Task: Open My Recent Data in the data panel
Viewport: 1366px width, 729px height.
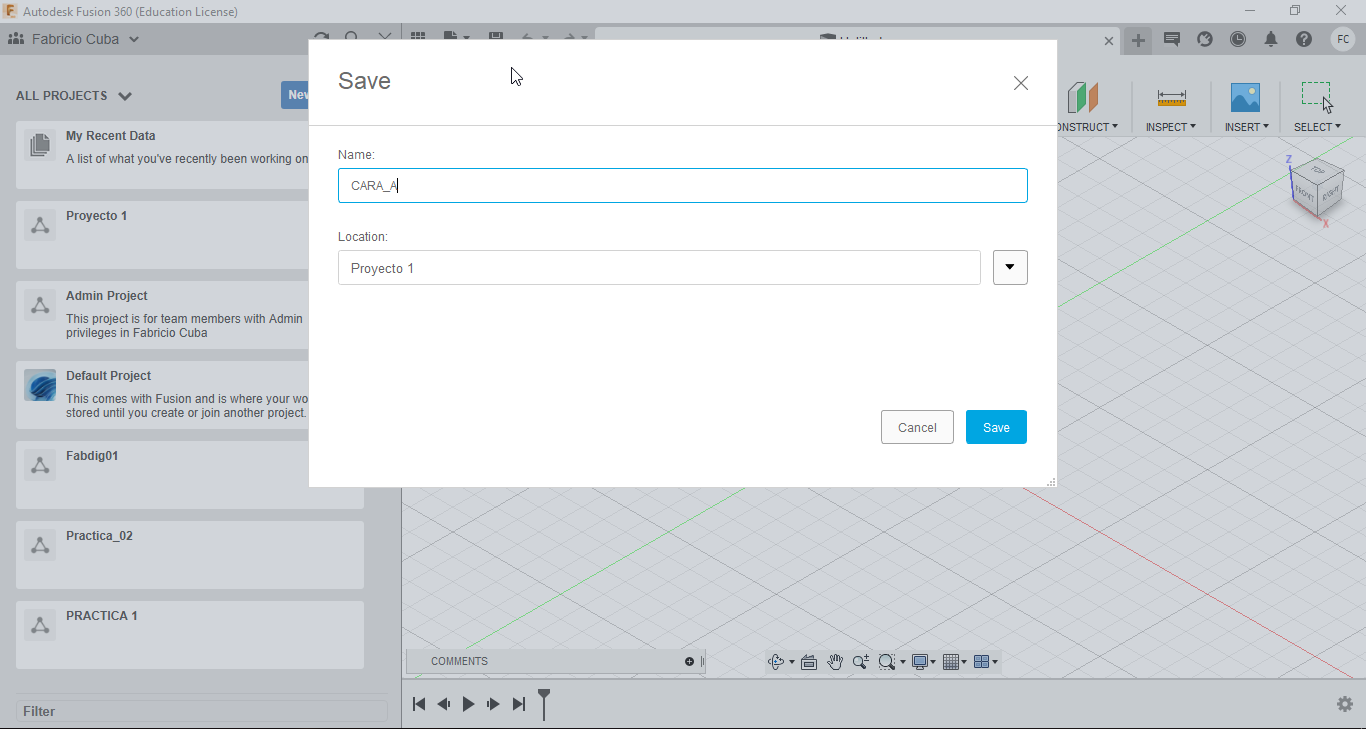Action: point(163,155)
